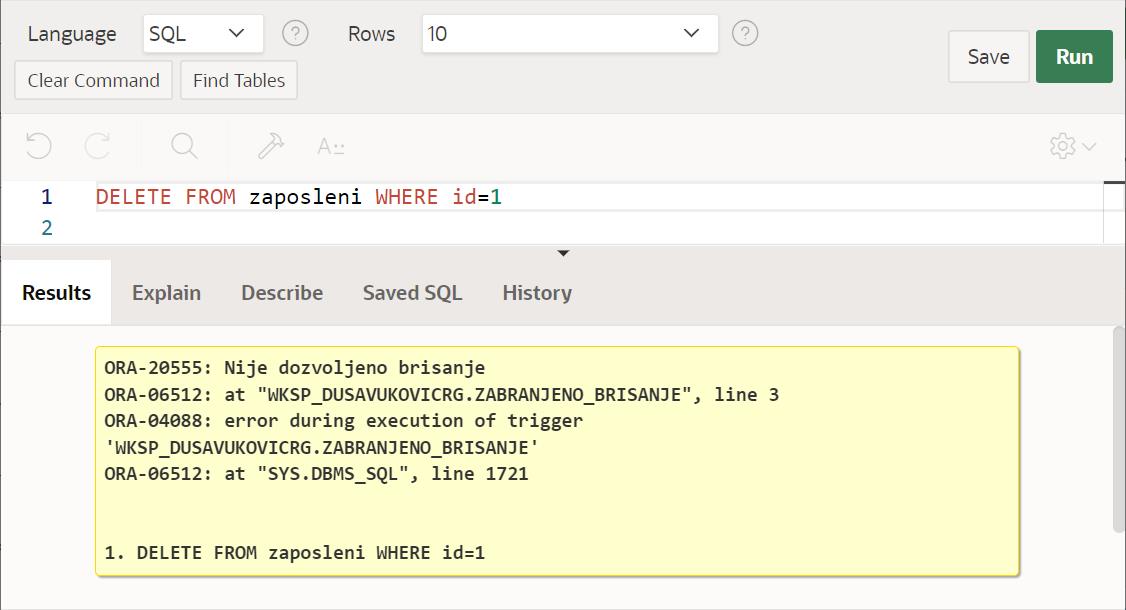The image size is (1126, 610).
Task: Select the Saved SQL tab
Action: [x=412, y=293]
